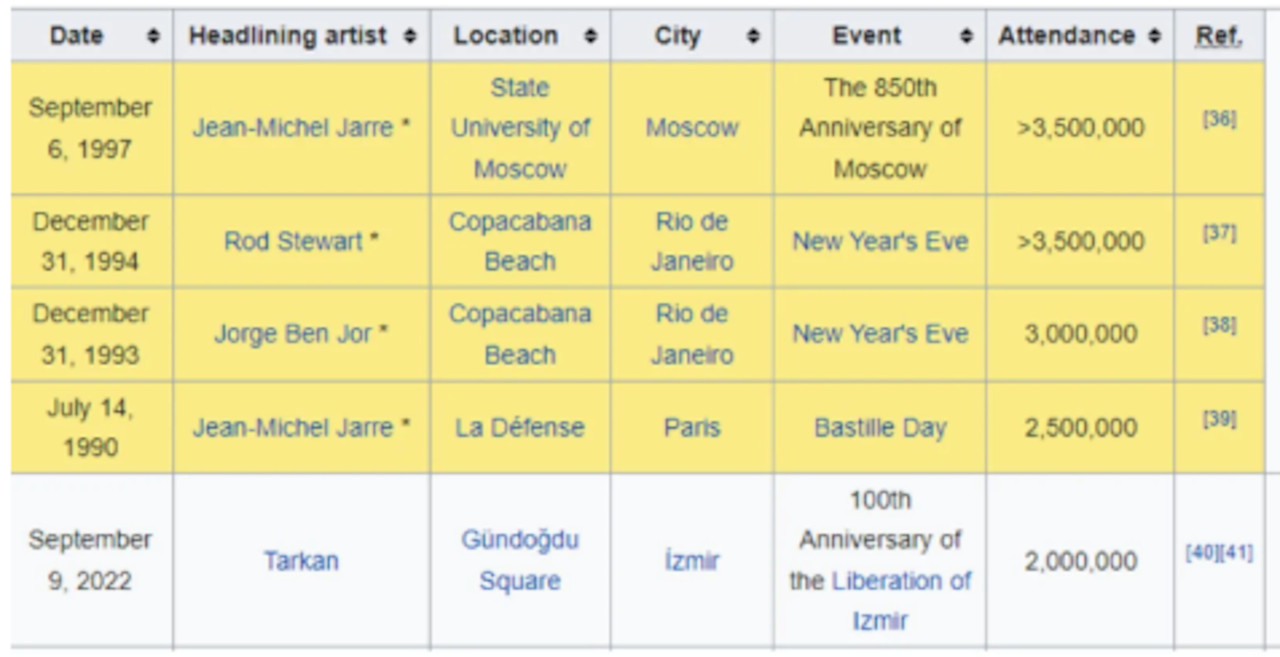The height and width of the screenshot is (657, 1280).
Task: Sort the table by Event column
Action: coord(966,36)
